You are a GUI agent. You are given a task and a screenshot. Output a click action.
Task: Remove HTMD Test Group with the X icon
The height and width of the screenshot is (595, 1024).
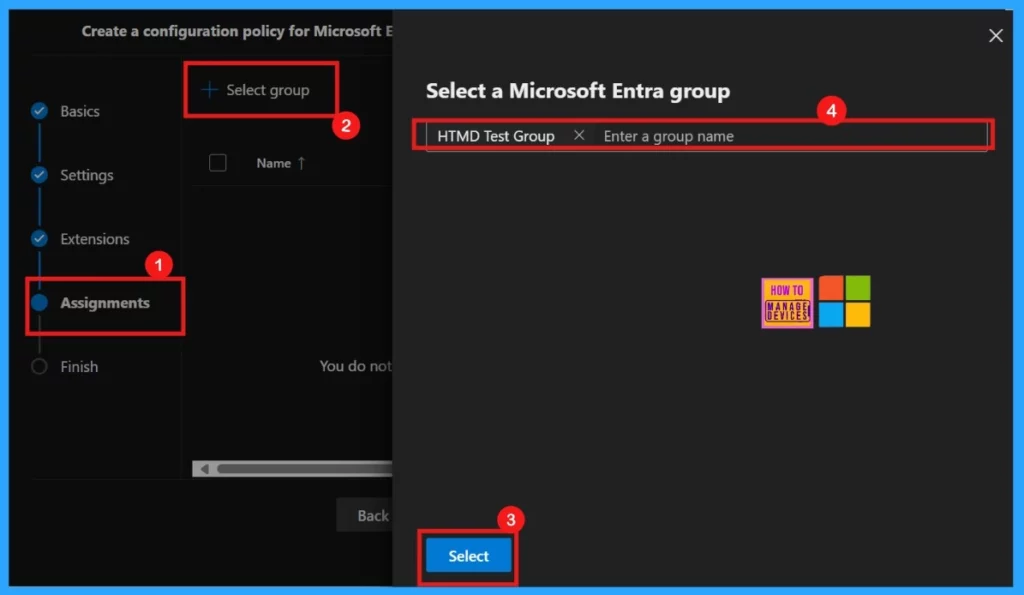point(579,135)
